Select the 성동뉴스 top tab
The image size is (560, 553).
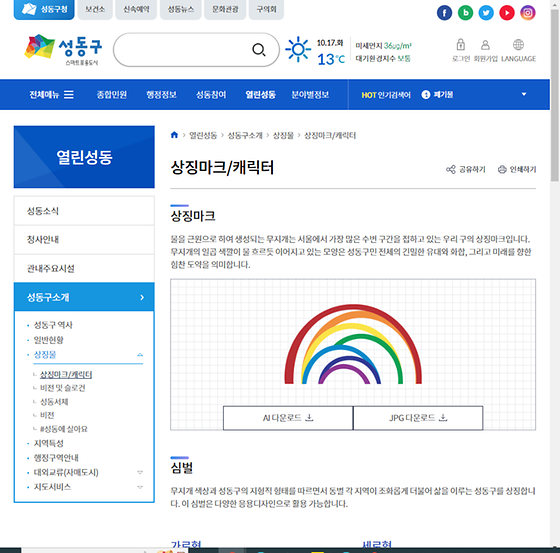coord(181,10)
